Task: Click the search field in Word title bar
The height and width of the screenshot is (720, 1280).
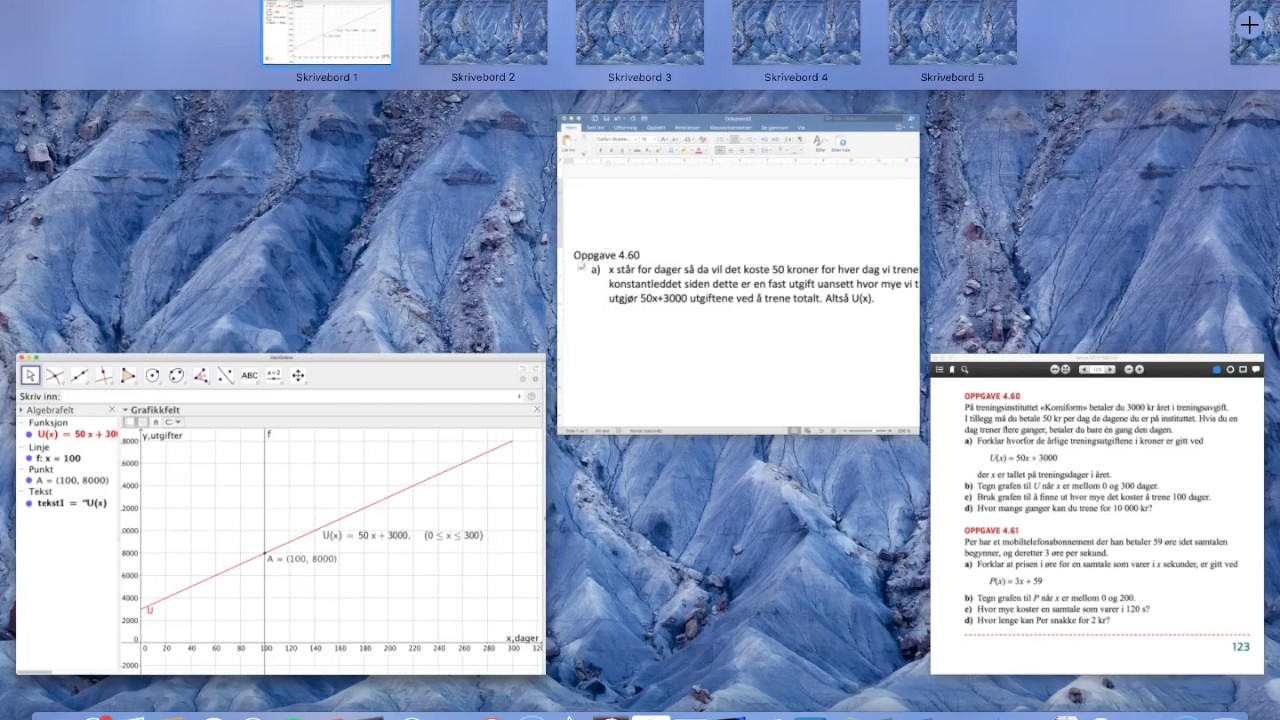Action: (x=863, y=118)
